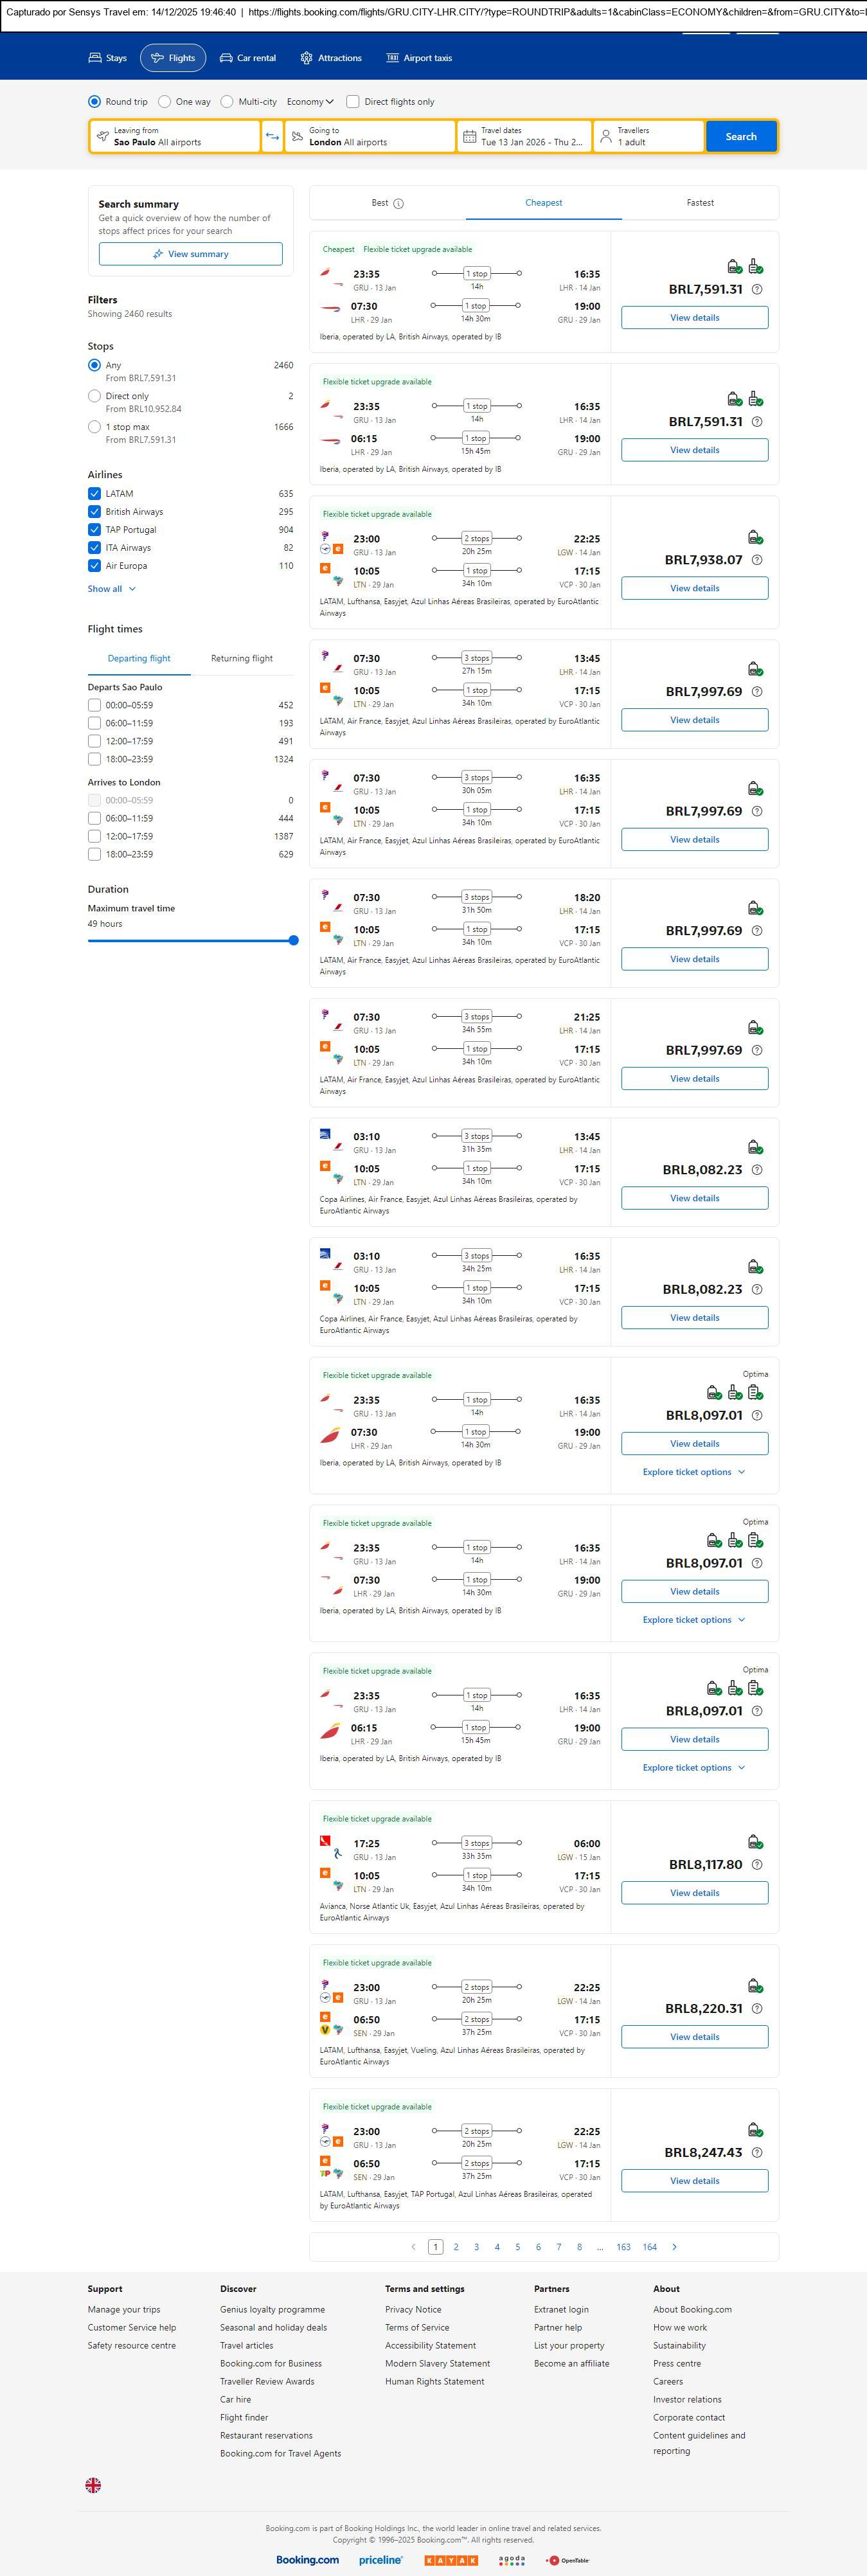Click the next page arrow in pagination
867x2576 pixels.
pyautogui.click(x=674, y=2247)
